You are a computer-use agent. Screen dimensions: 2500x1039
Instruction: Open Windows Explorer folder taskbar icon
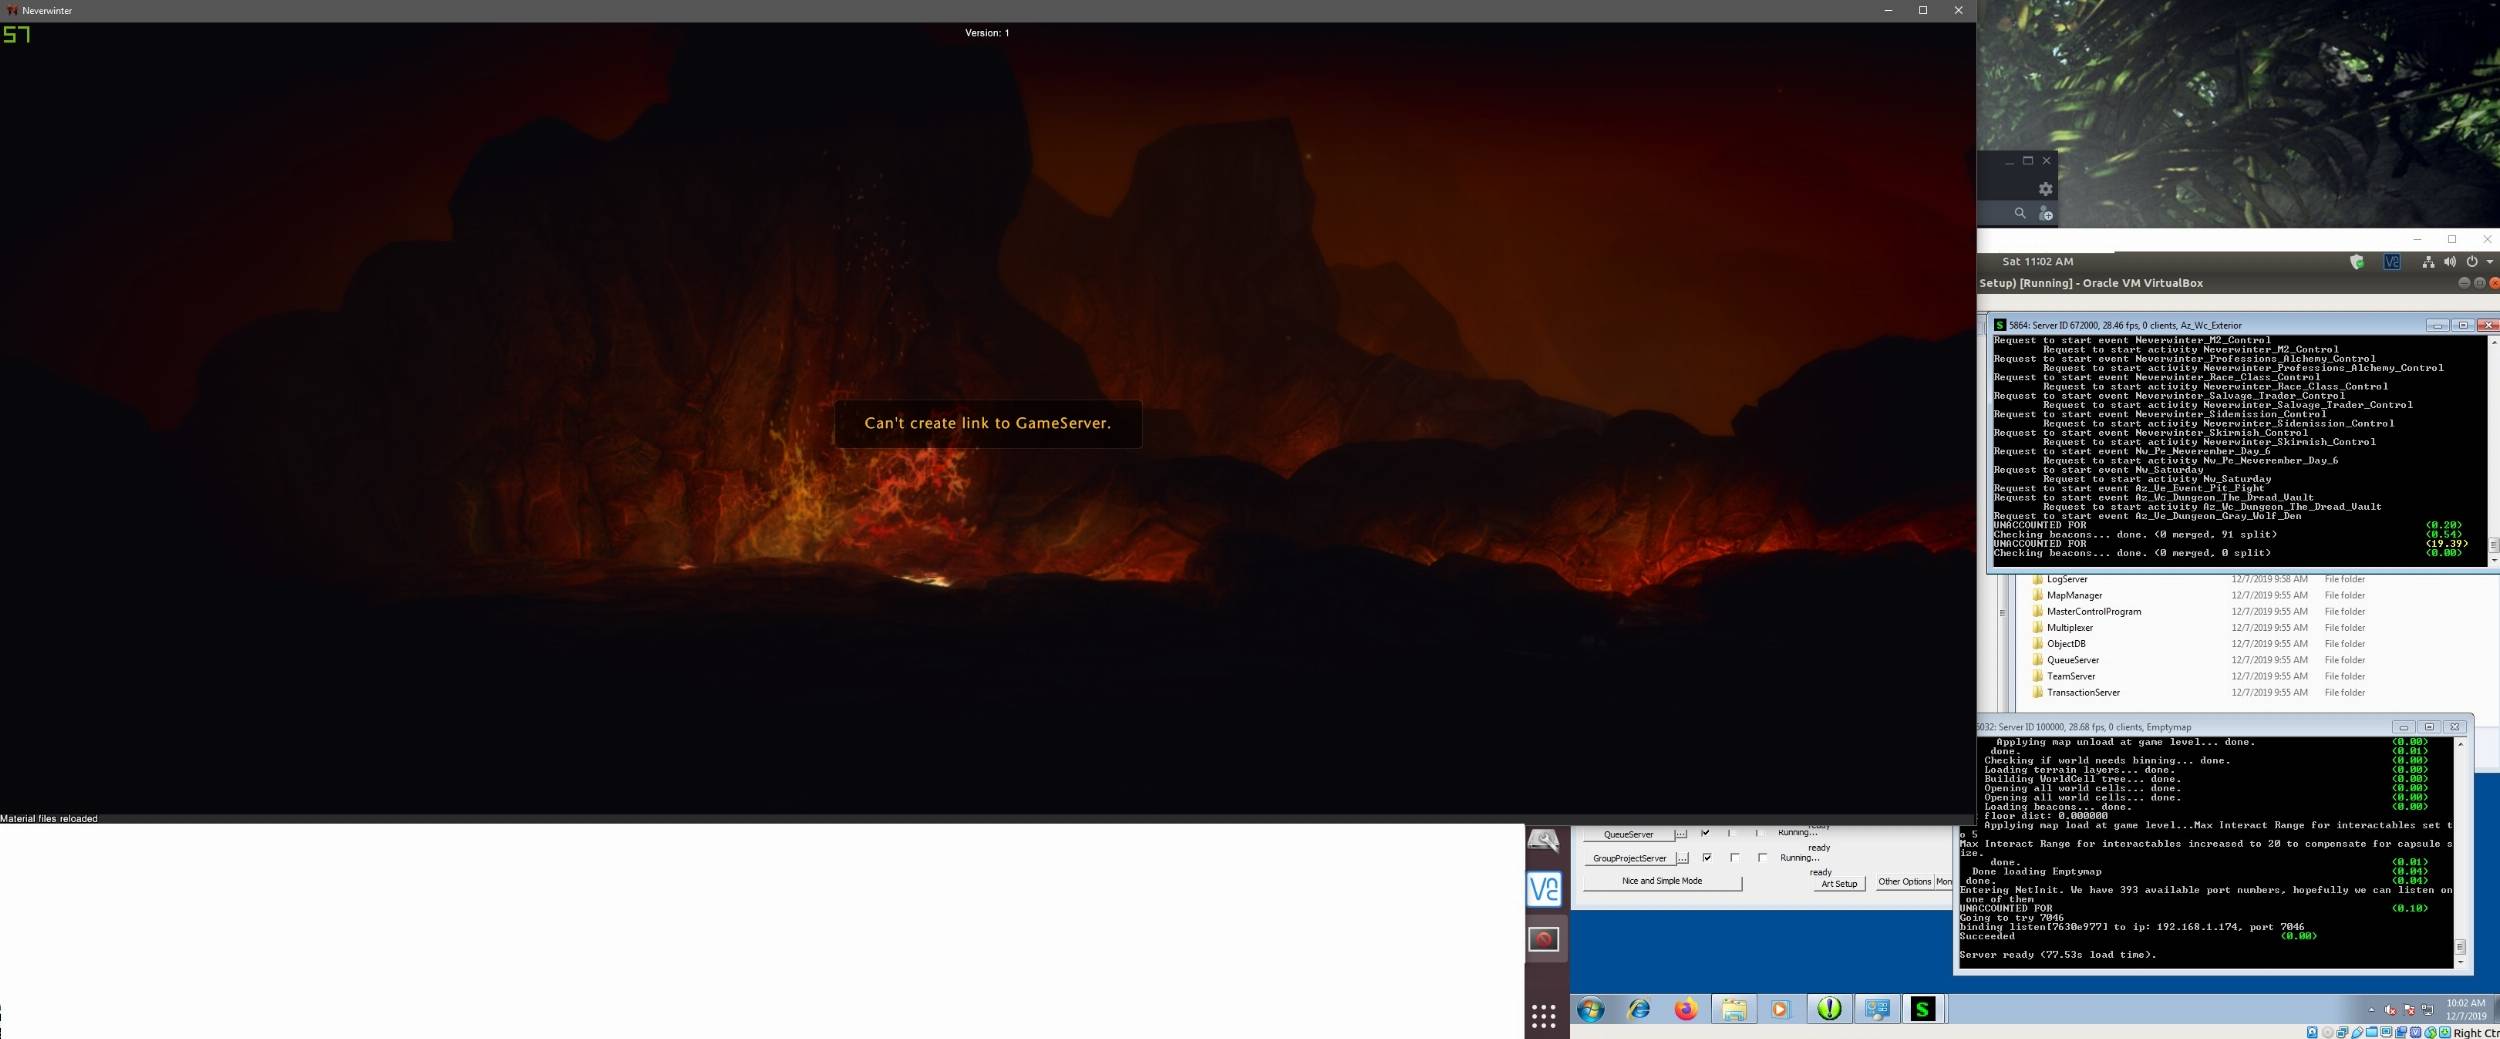pyautogui.click(x=1733, y=1009)
